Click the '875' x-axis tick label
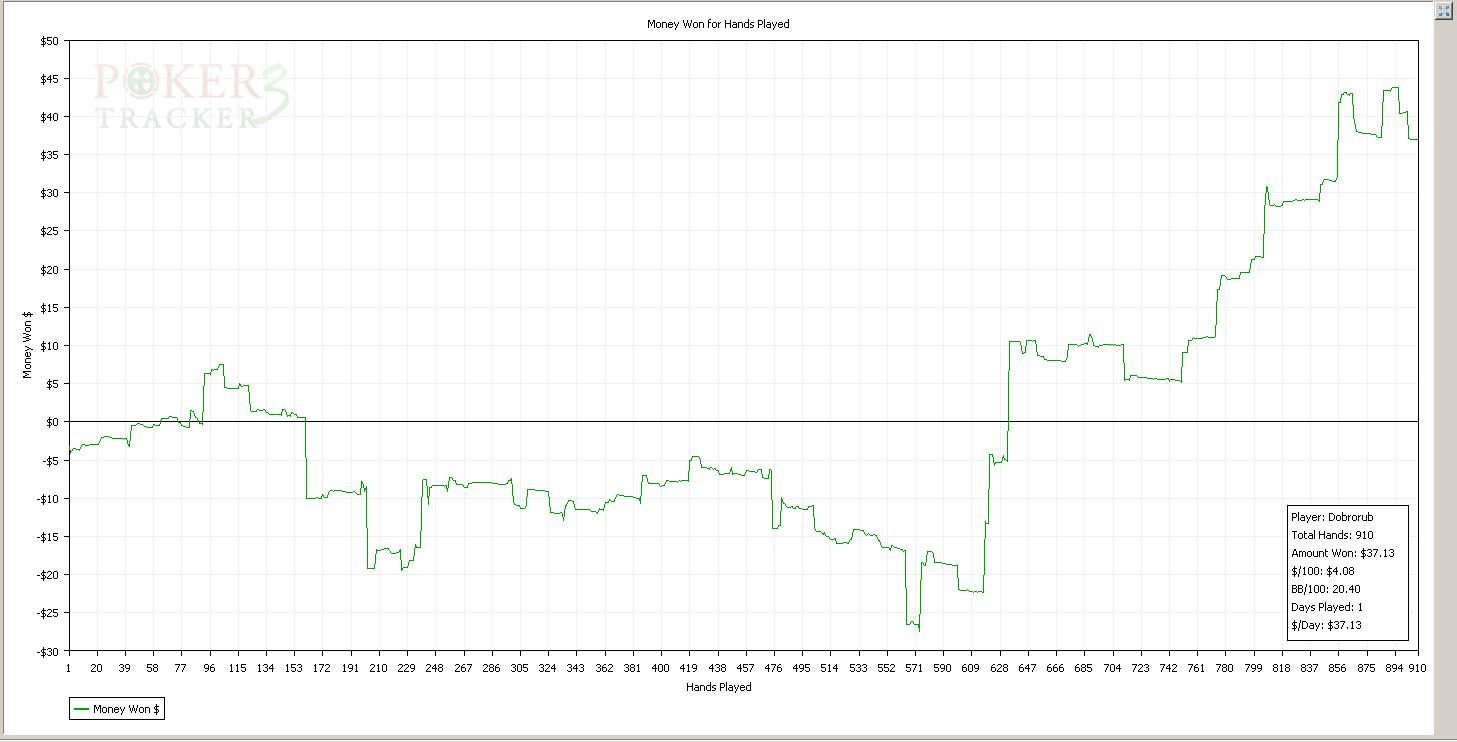This screenshot has width=1457, height=742. click(1366, 668)
